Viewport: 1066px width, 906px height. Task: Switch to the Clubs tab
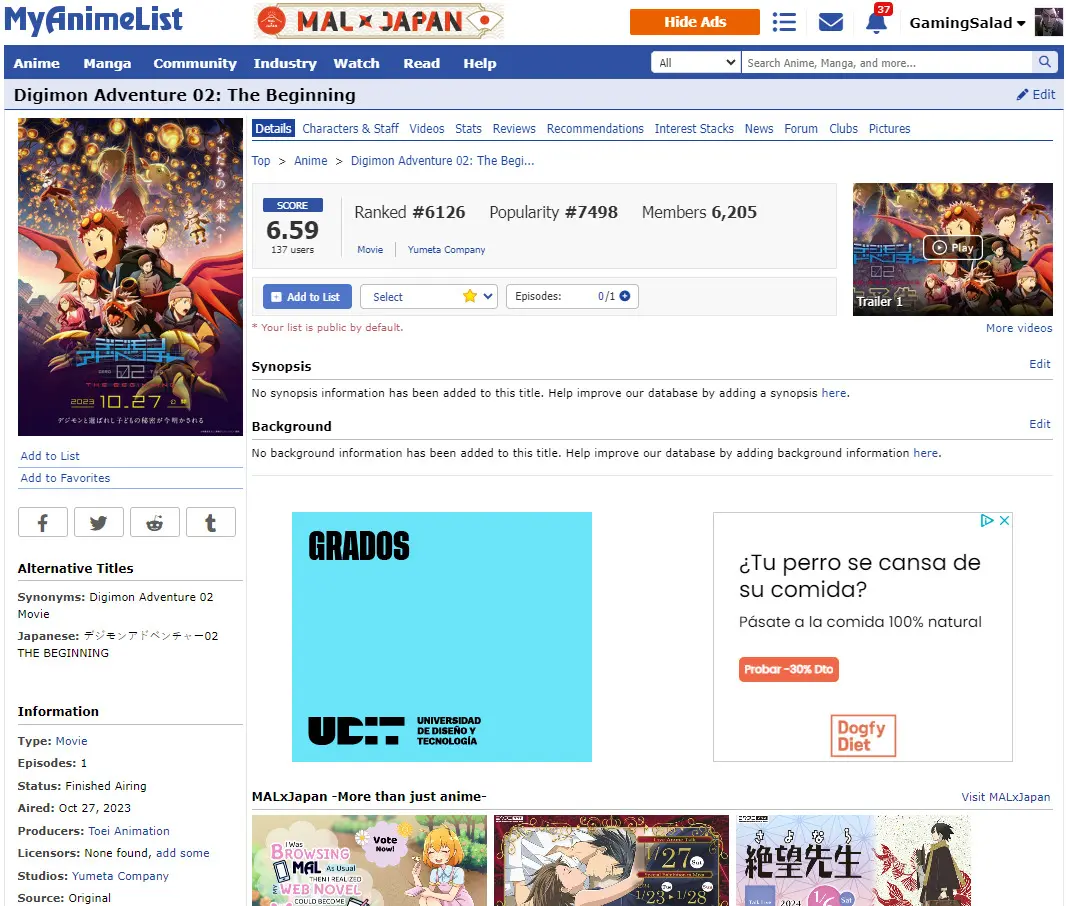tap(843, 128)
